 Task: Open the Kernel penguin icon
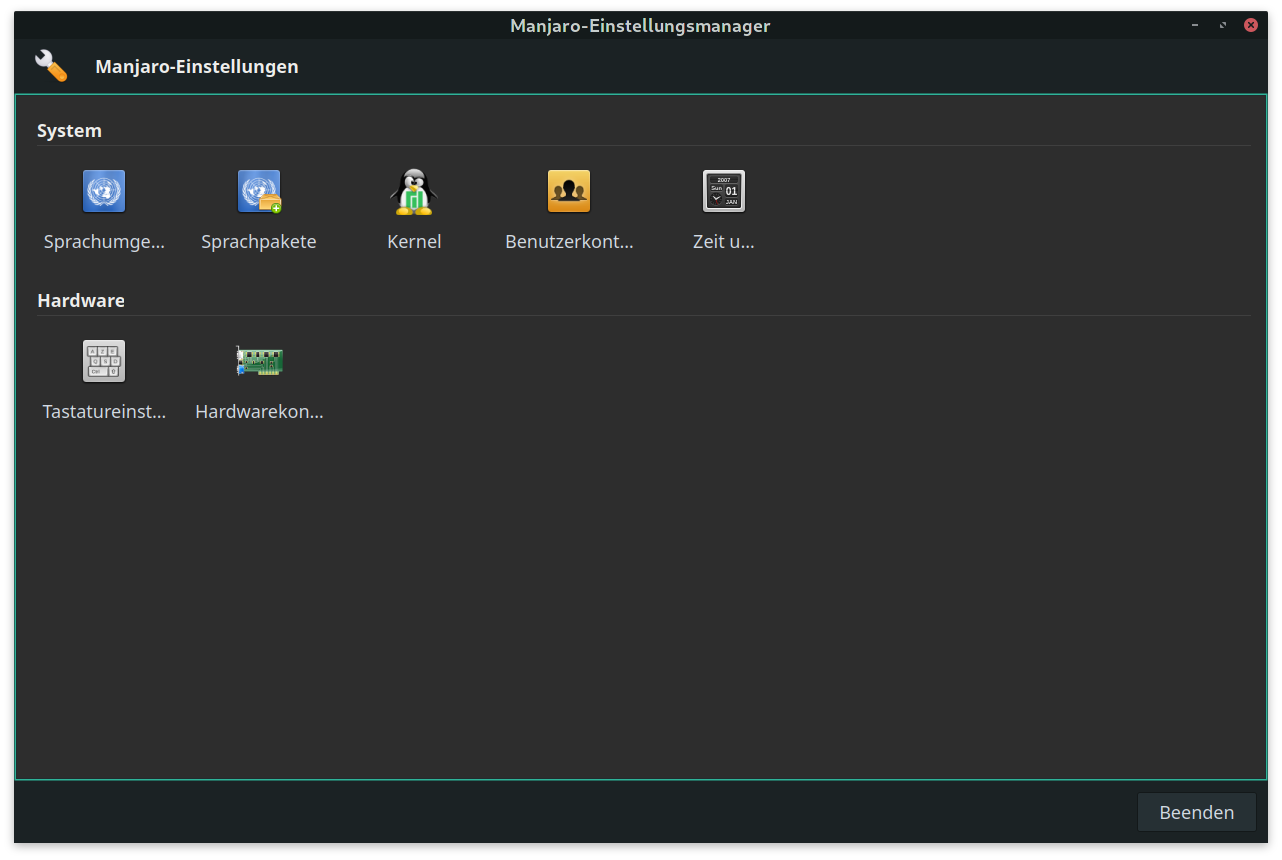414,191
